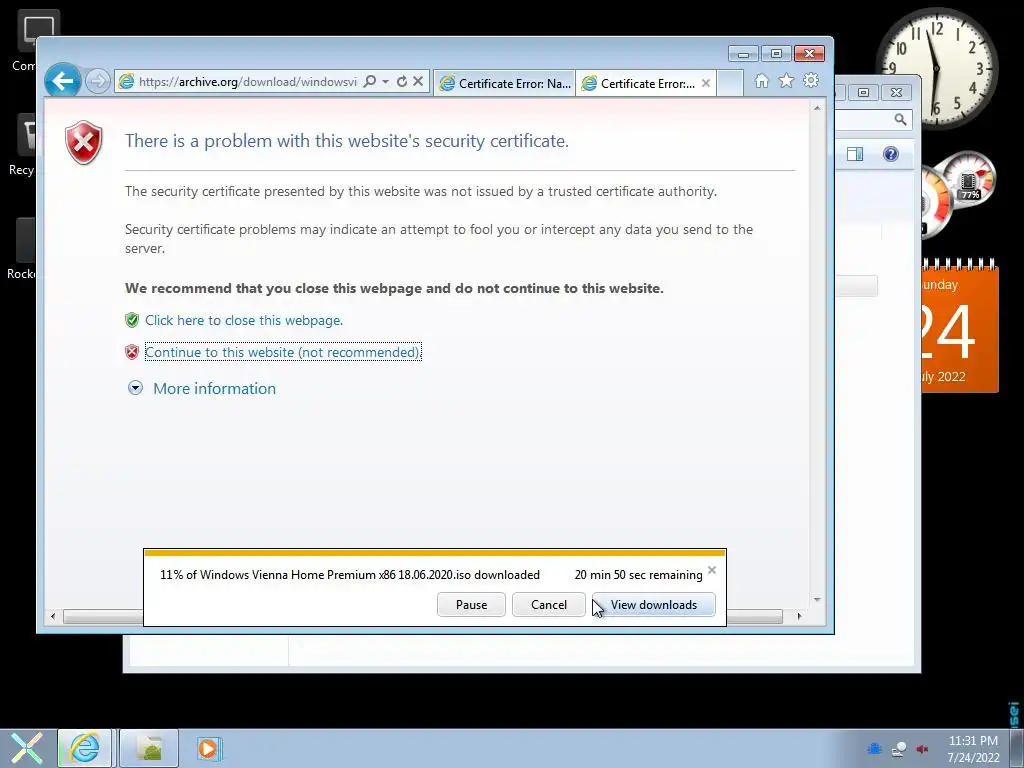Cancel the ISO download
Image resolution: width=1024 pixels, height=768 pixels.
(549, 605)
